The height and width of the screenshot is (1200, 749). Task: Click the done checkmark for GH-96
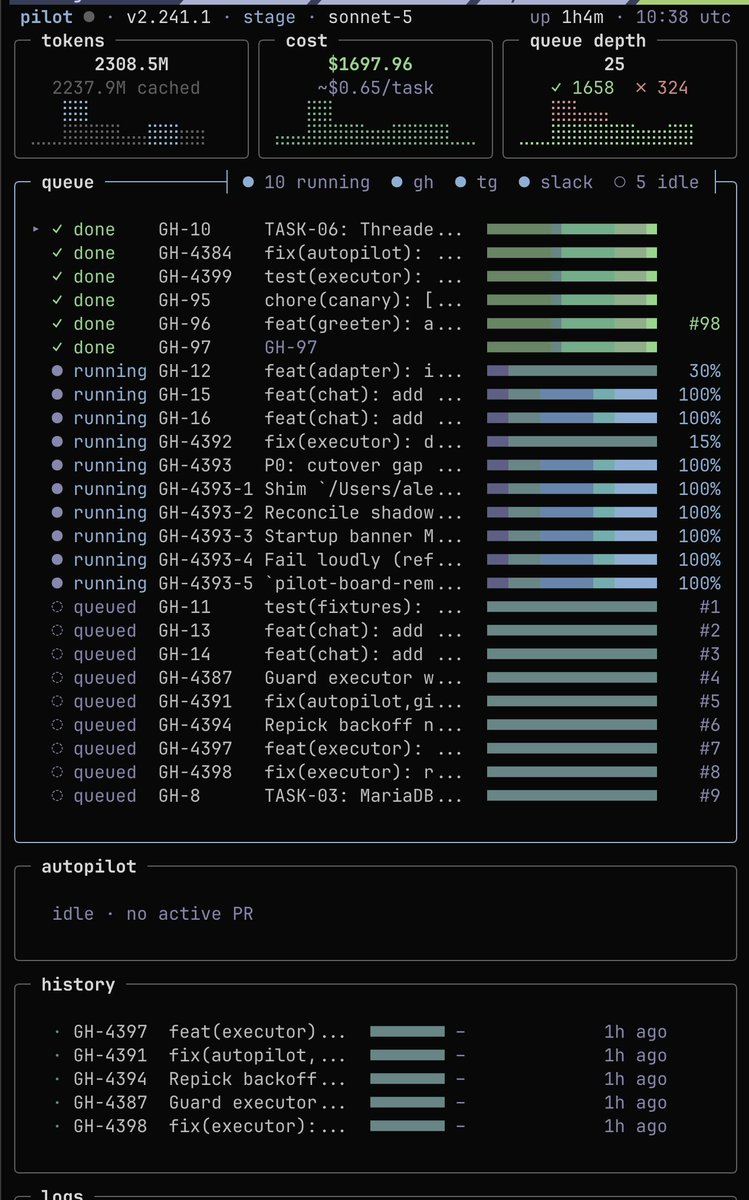(58, 324)
